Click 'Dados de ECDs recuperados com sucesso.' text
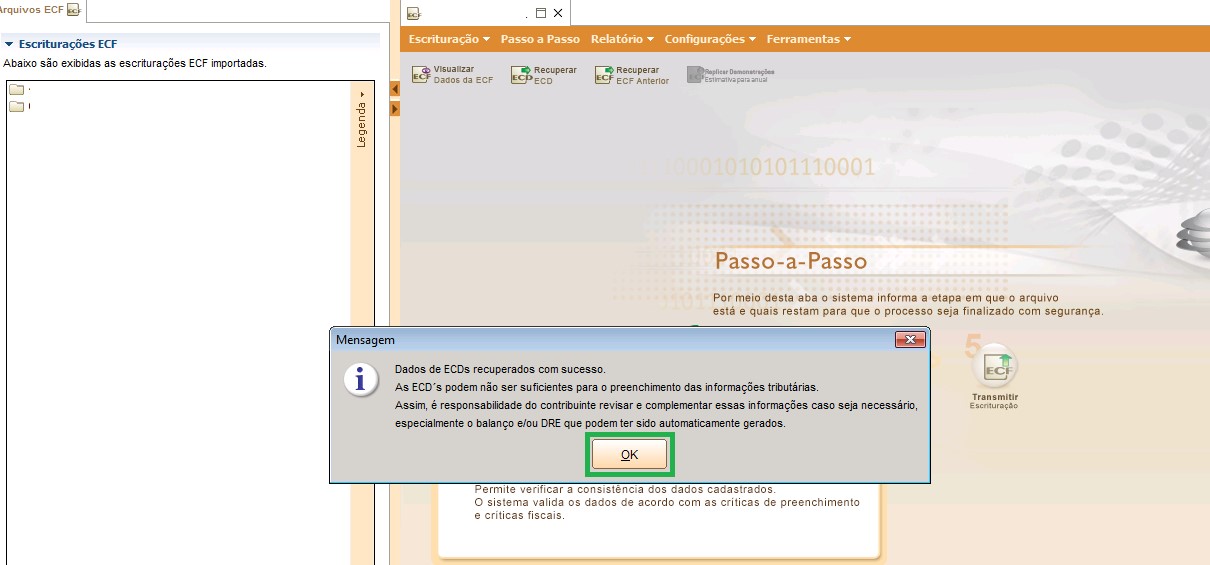The image size is (1210, 565). click(500, 369)
